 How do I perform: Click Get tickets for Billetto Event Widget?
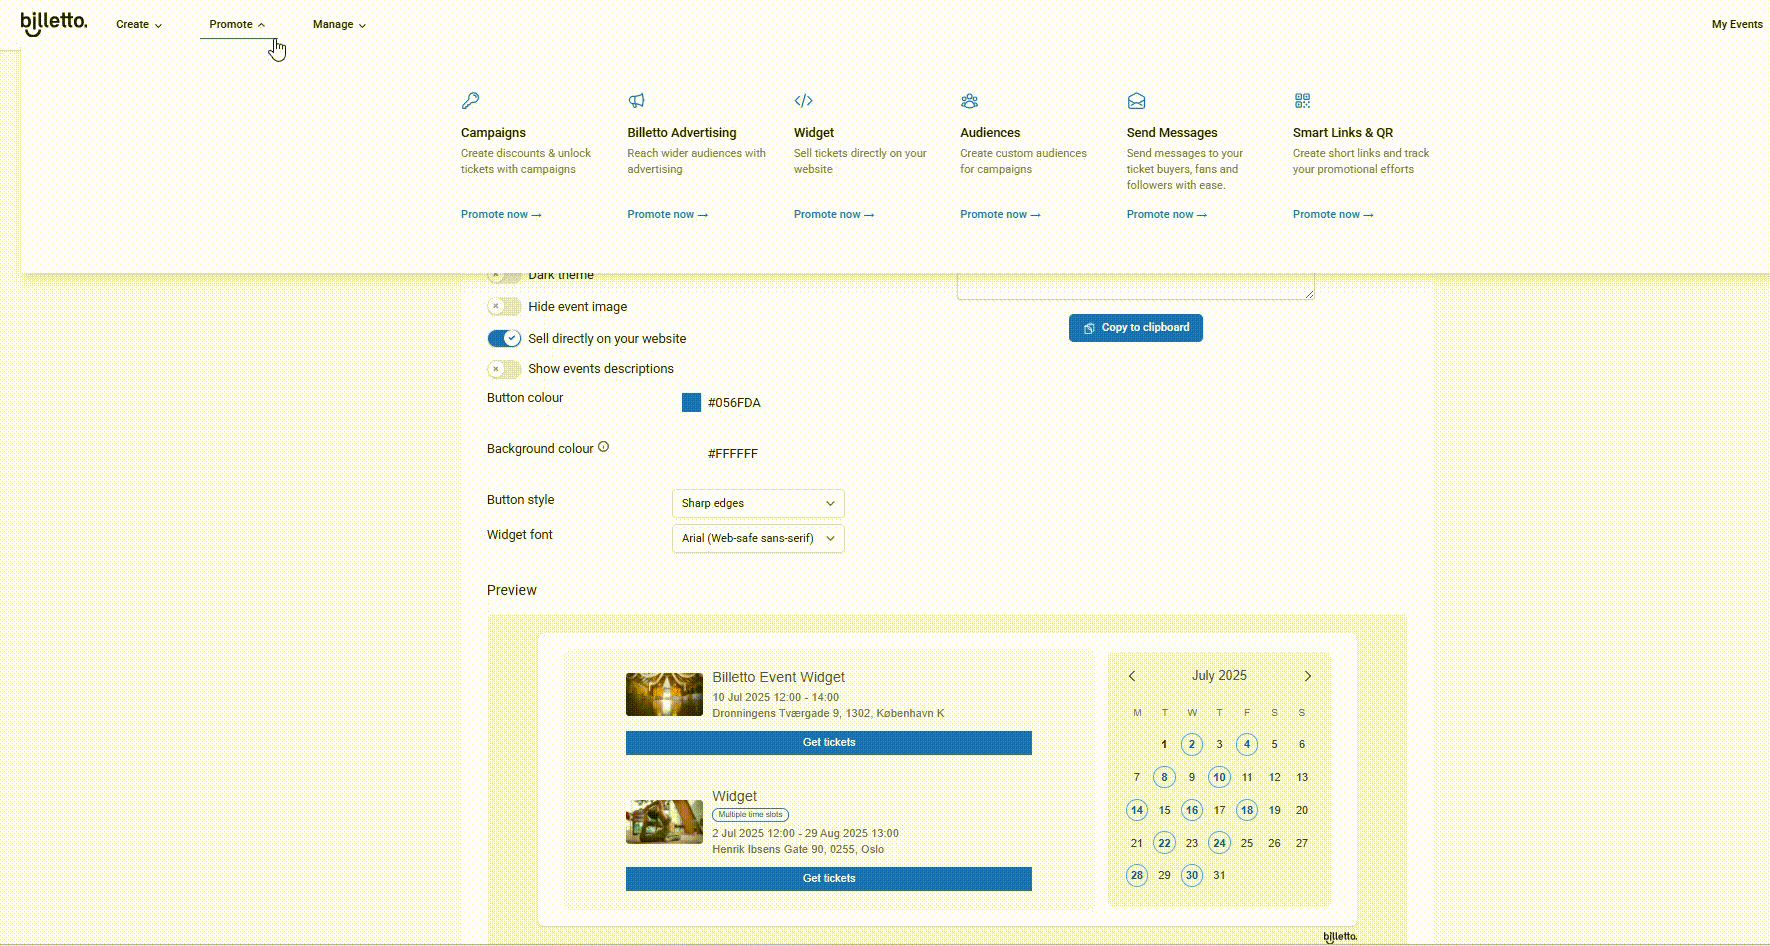(x=829, y=743)
